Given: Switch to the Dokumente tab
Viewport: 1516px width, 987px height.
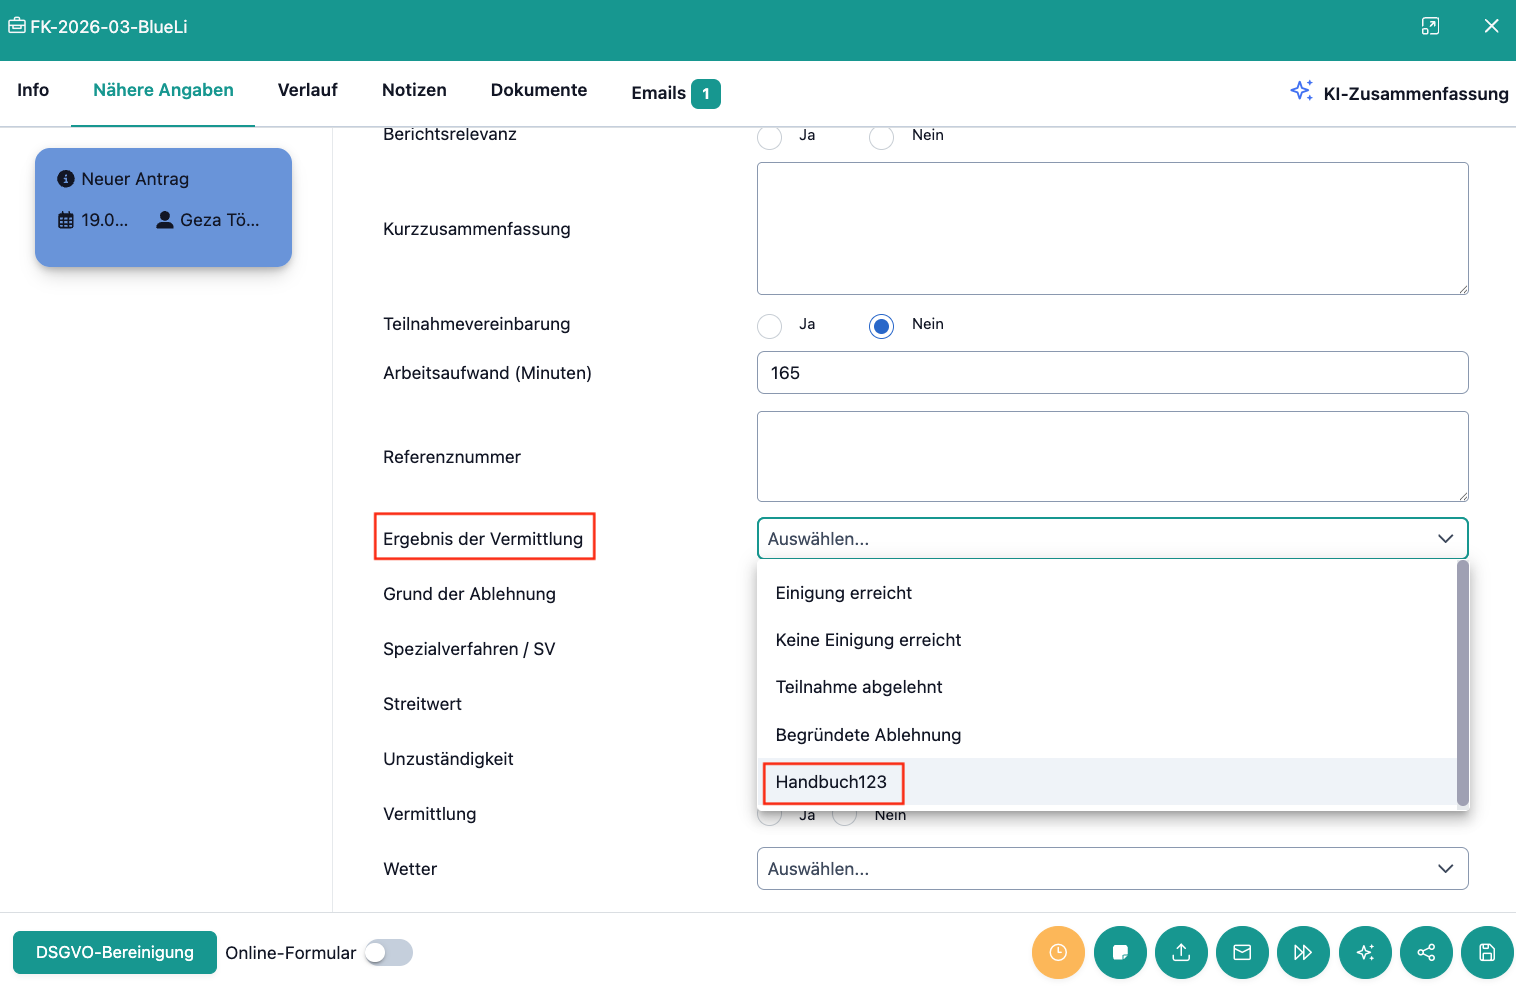Looking at the screenshot, I should click(539, 90).
